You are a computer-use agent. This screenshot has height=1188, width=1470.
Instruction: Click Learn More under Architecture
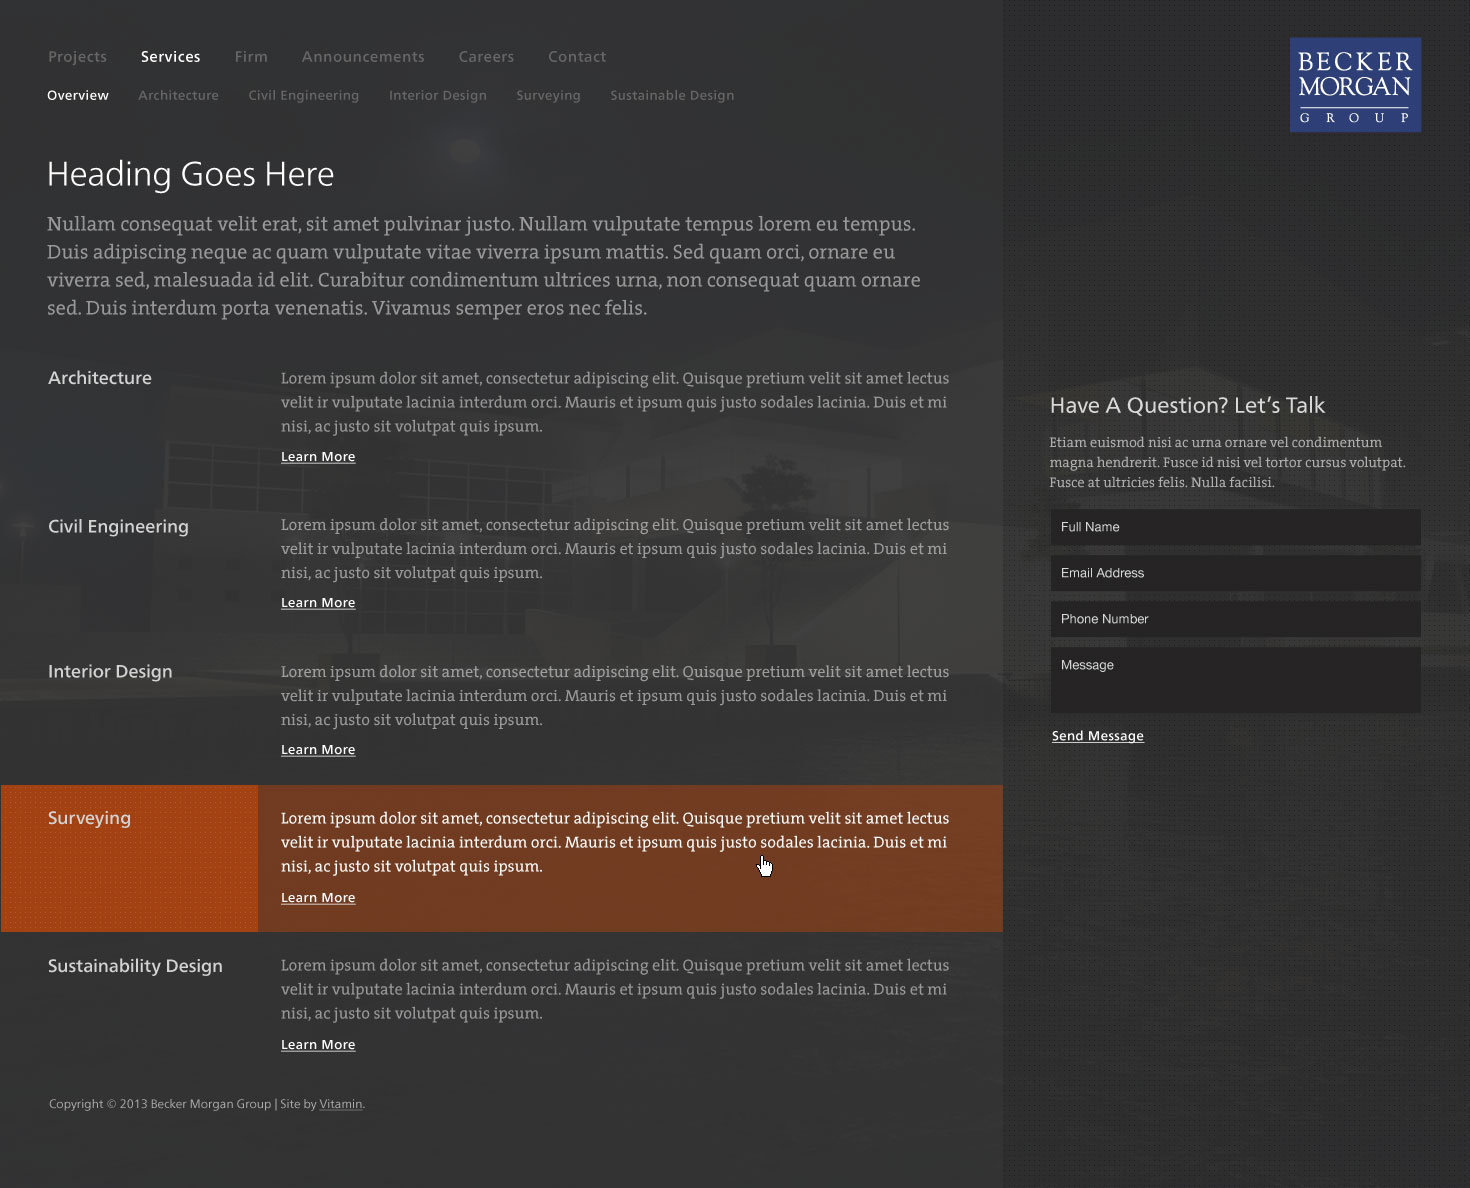pyautogui.click(x=318, y=457)
